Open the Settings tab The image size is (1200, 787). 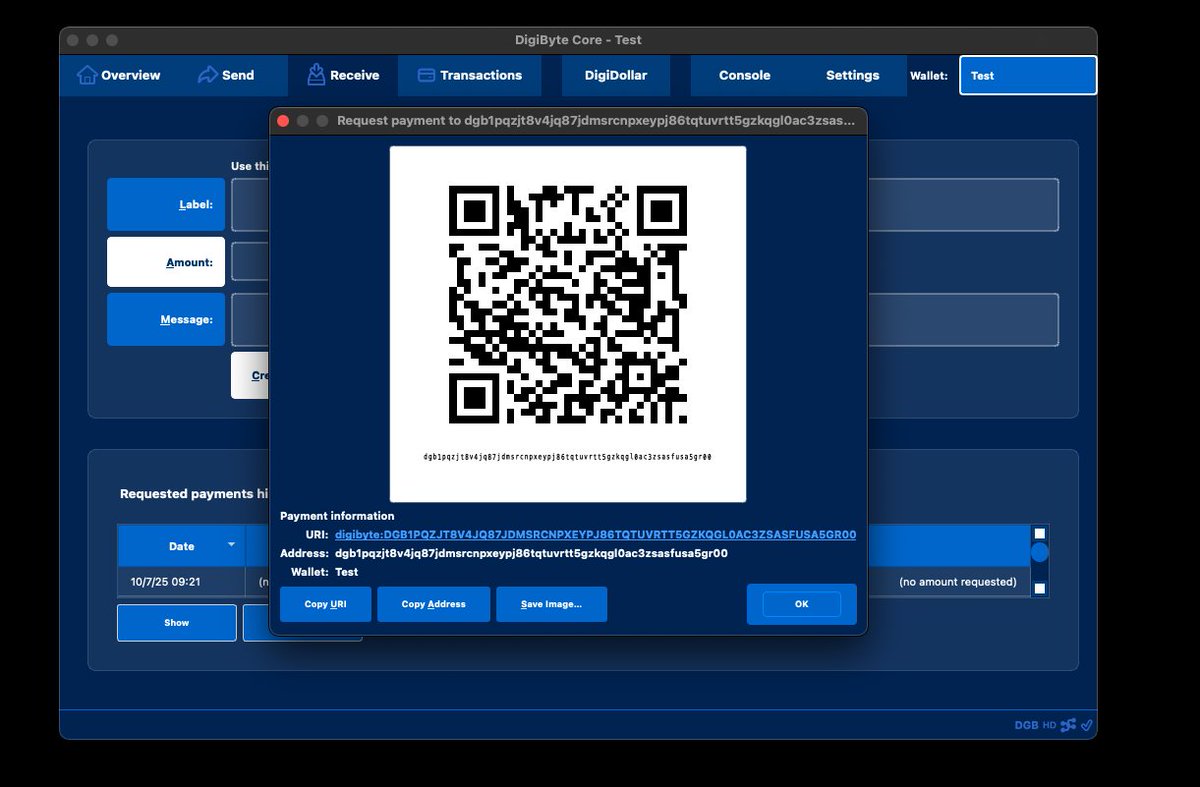(852, 75)
